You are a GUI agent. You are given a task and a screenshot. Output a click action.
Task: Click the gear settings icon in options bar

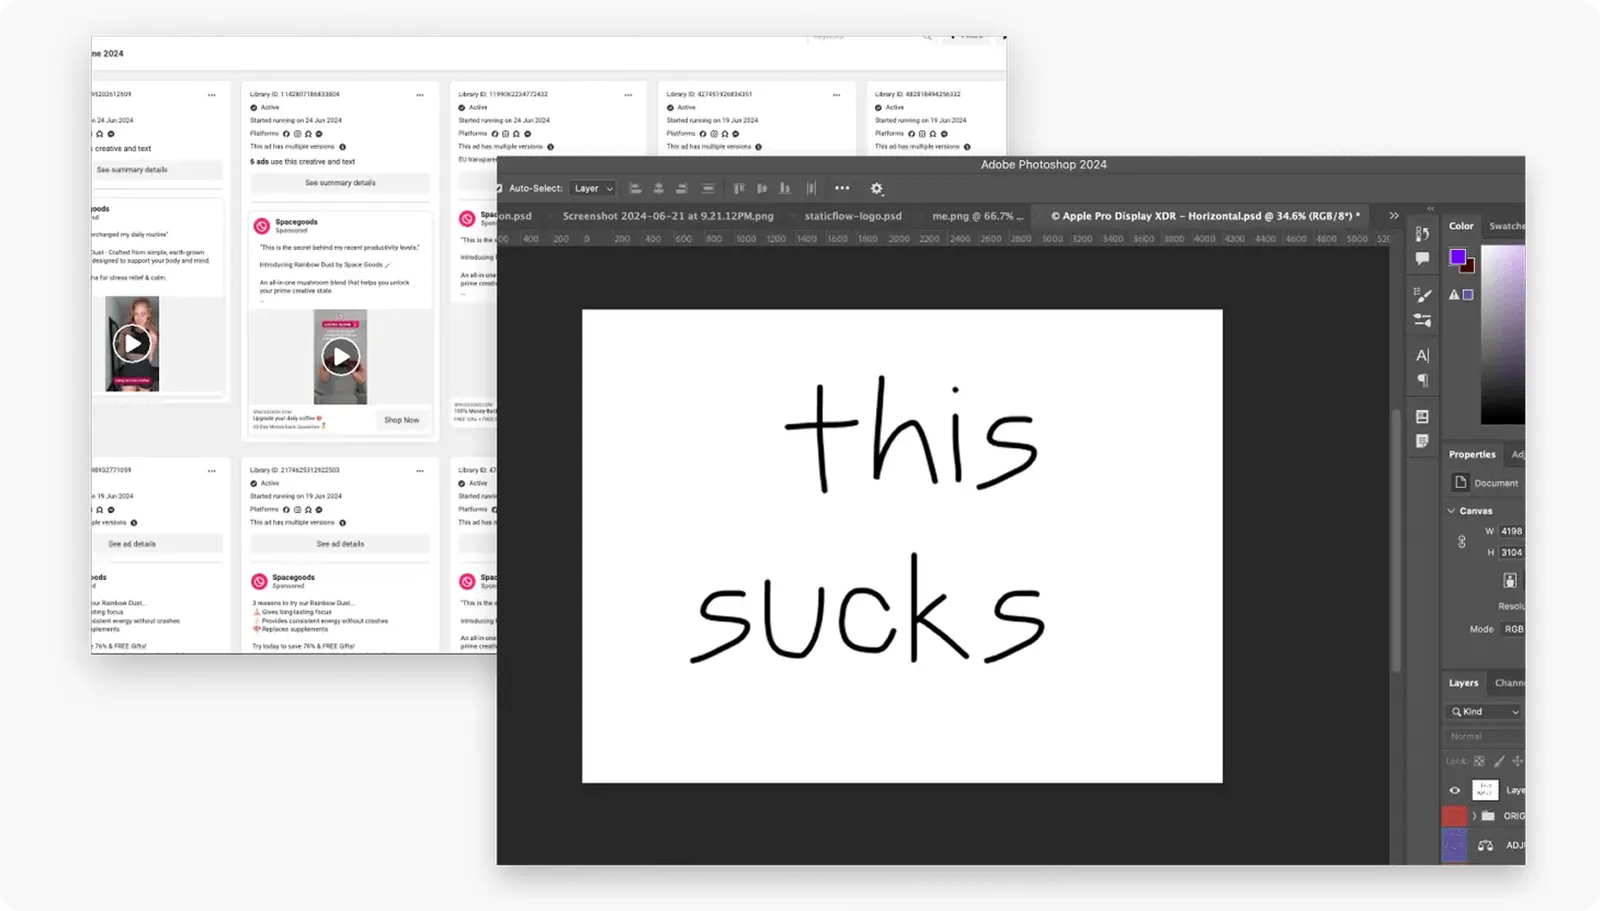coord(876,189)
